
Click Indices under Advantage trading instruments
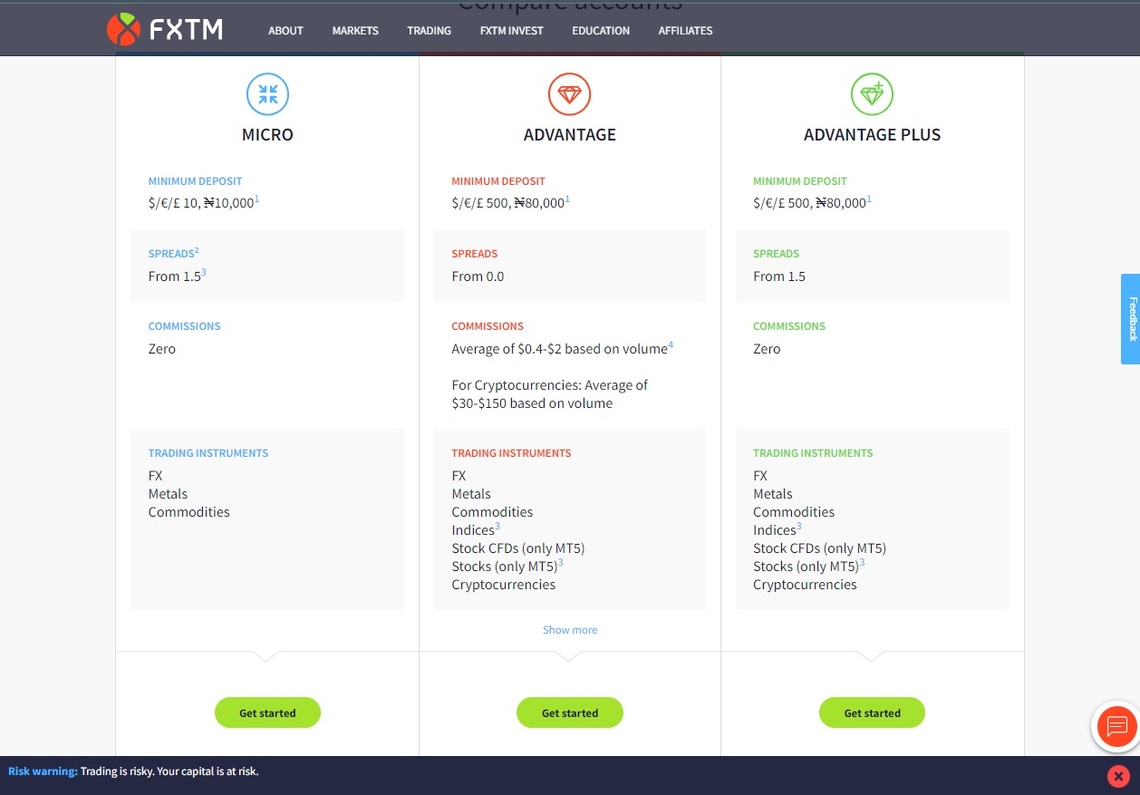(473, 530)
